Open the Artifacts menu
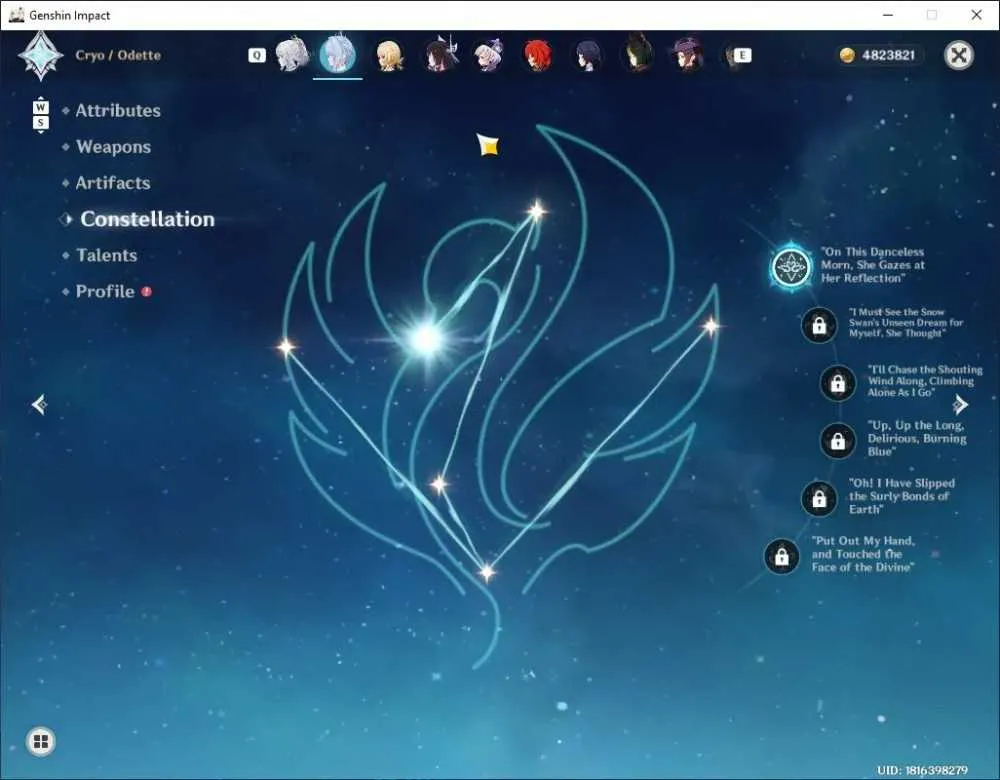 (113, 183)
